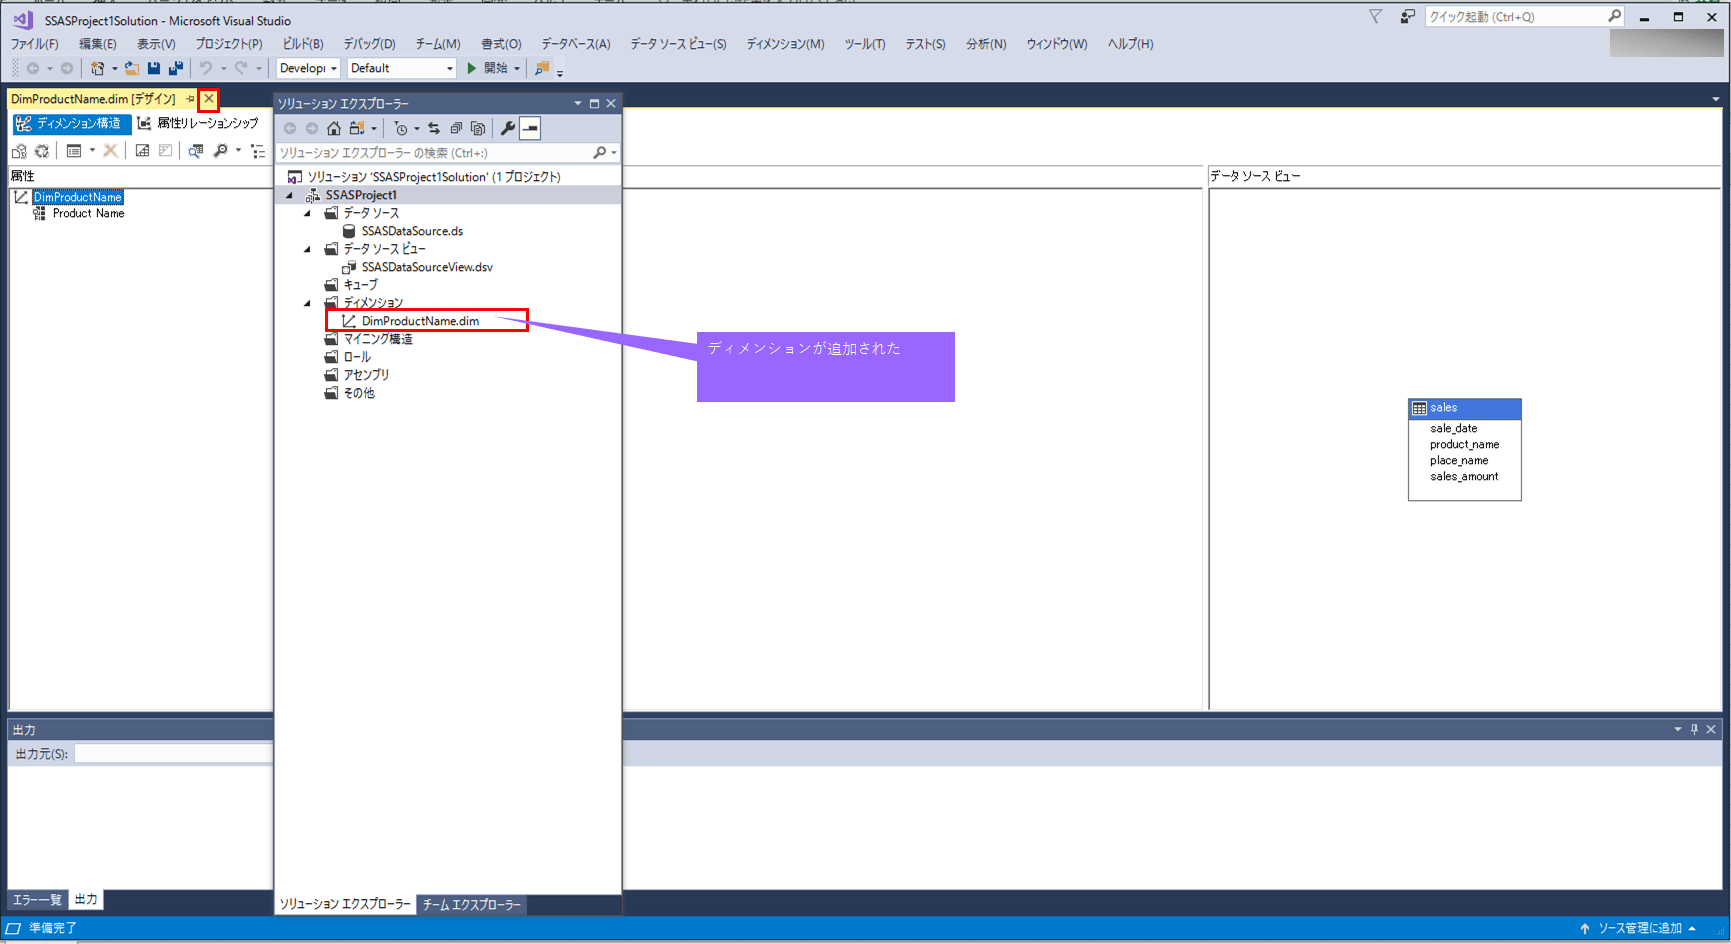
Task: Pin the DimProductName.dim tab
Action: (190, 99)
